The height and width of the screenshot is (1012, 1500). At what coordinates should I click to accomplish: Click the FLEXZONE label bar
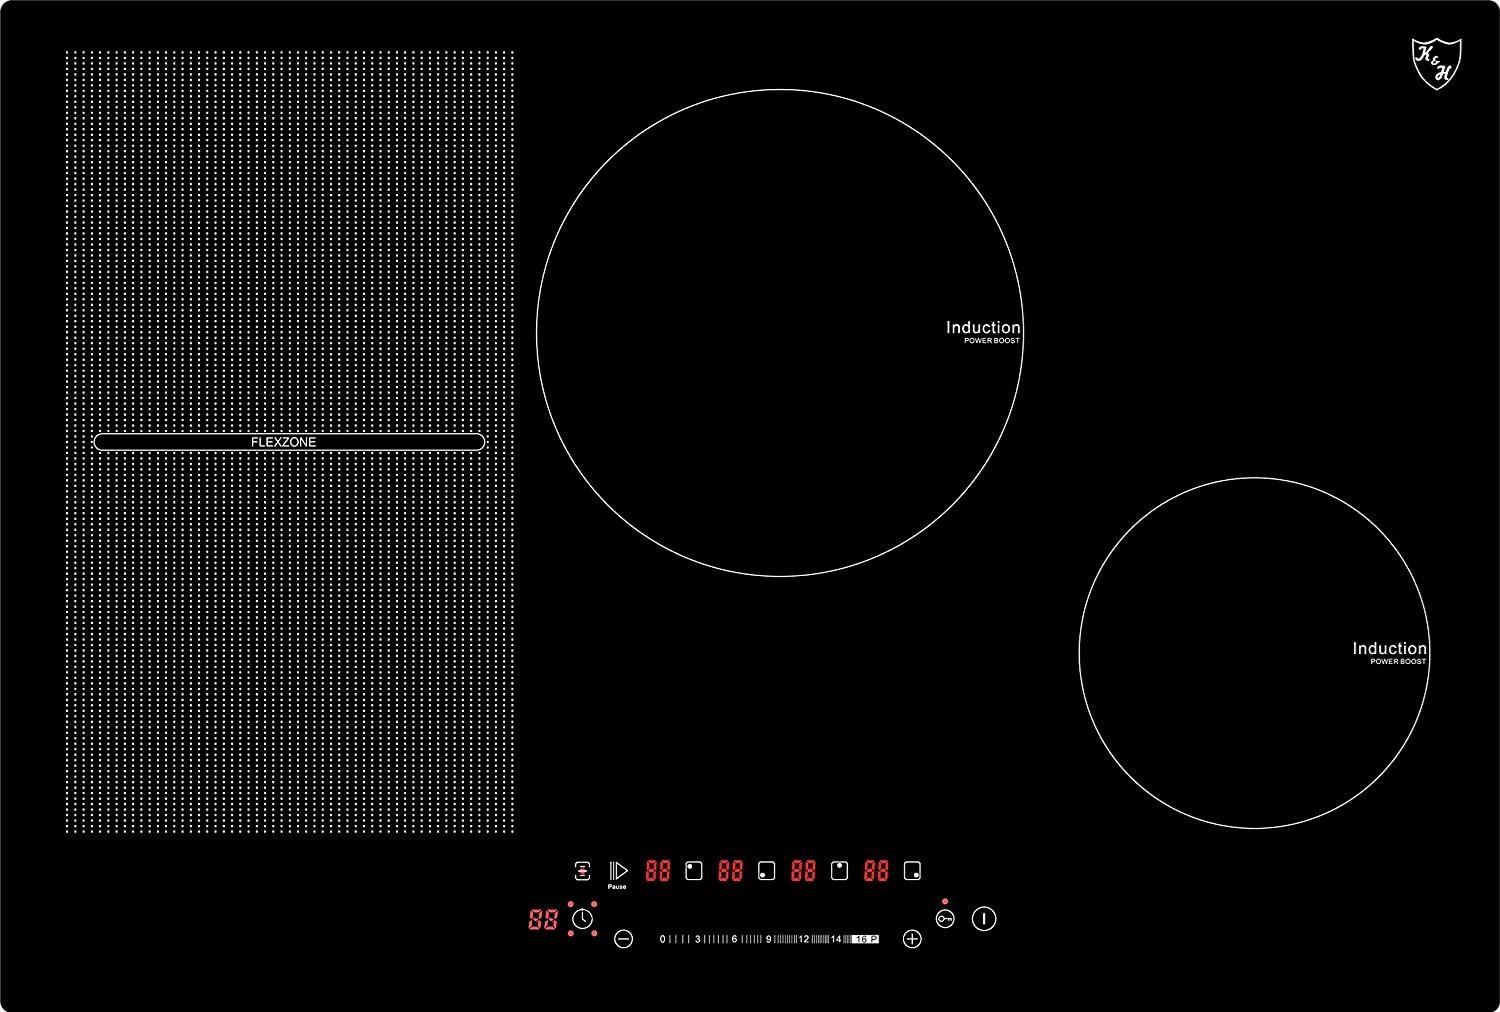pos(289,442)
